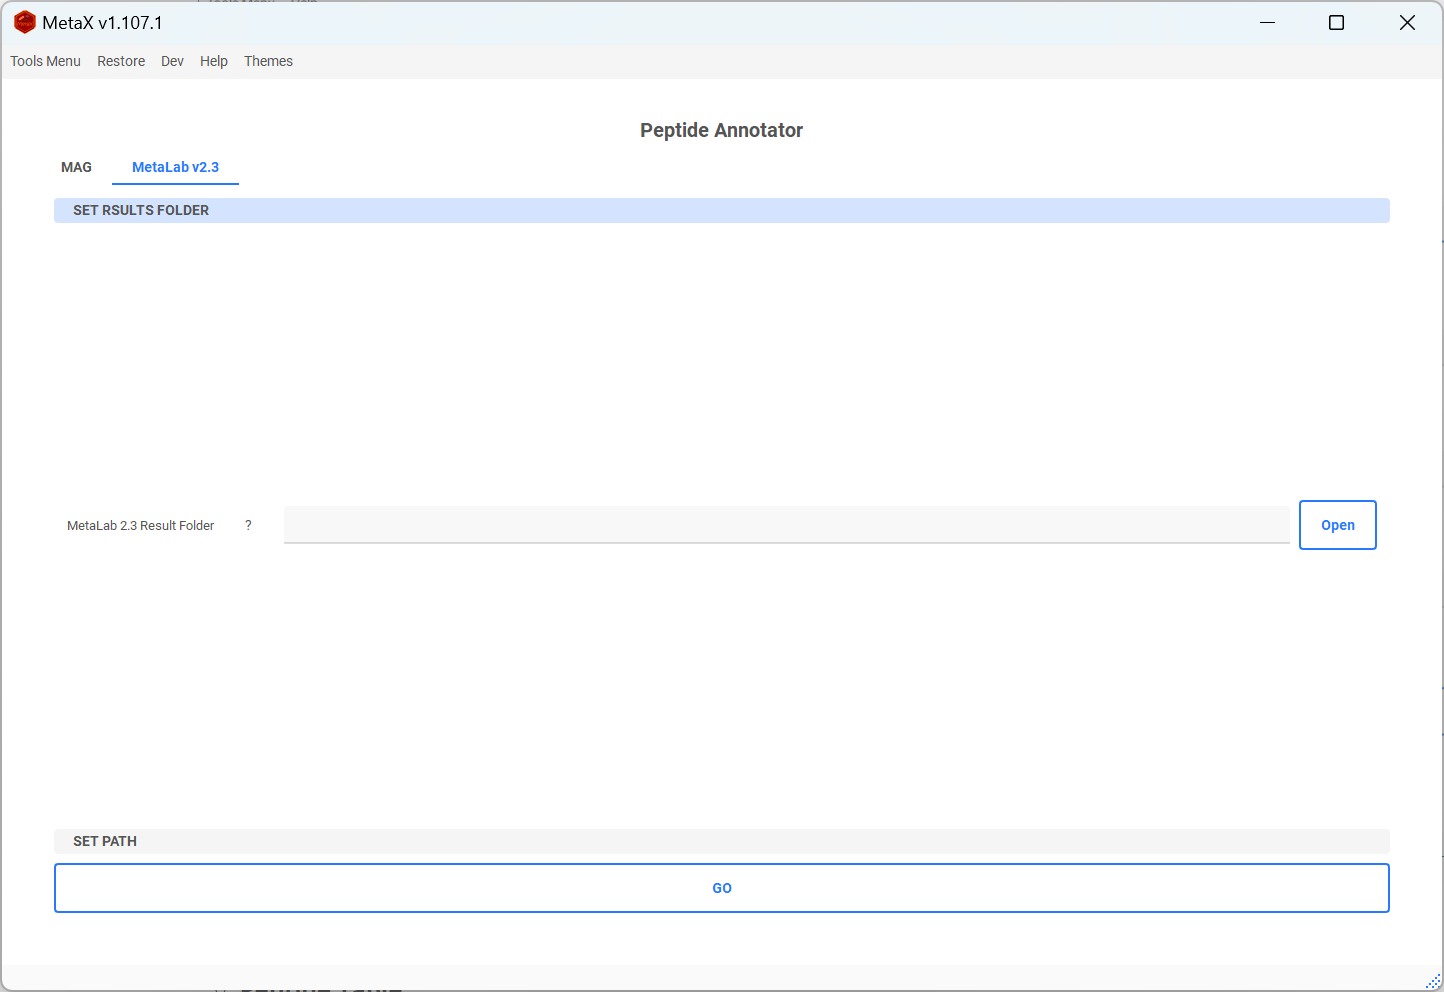1444x992 pixels.
Task: Click the window resize grip icon
Action: point(1433,981)
